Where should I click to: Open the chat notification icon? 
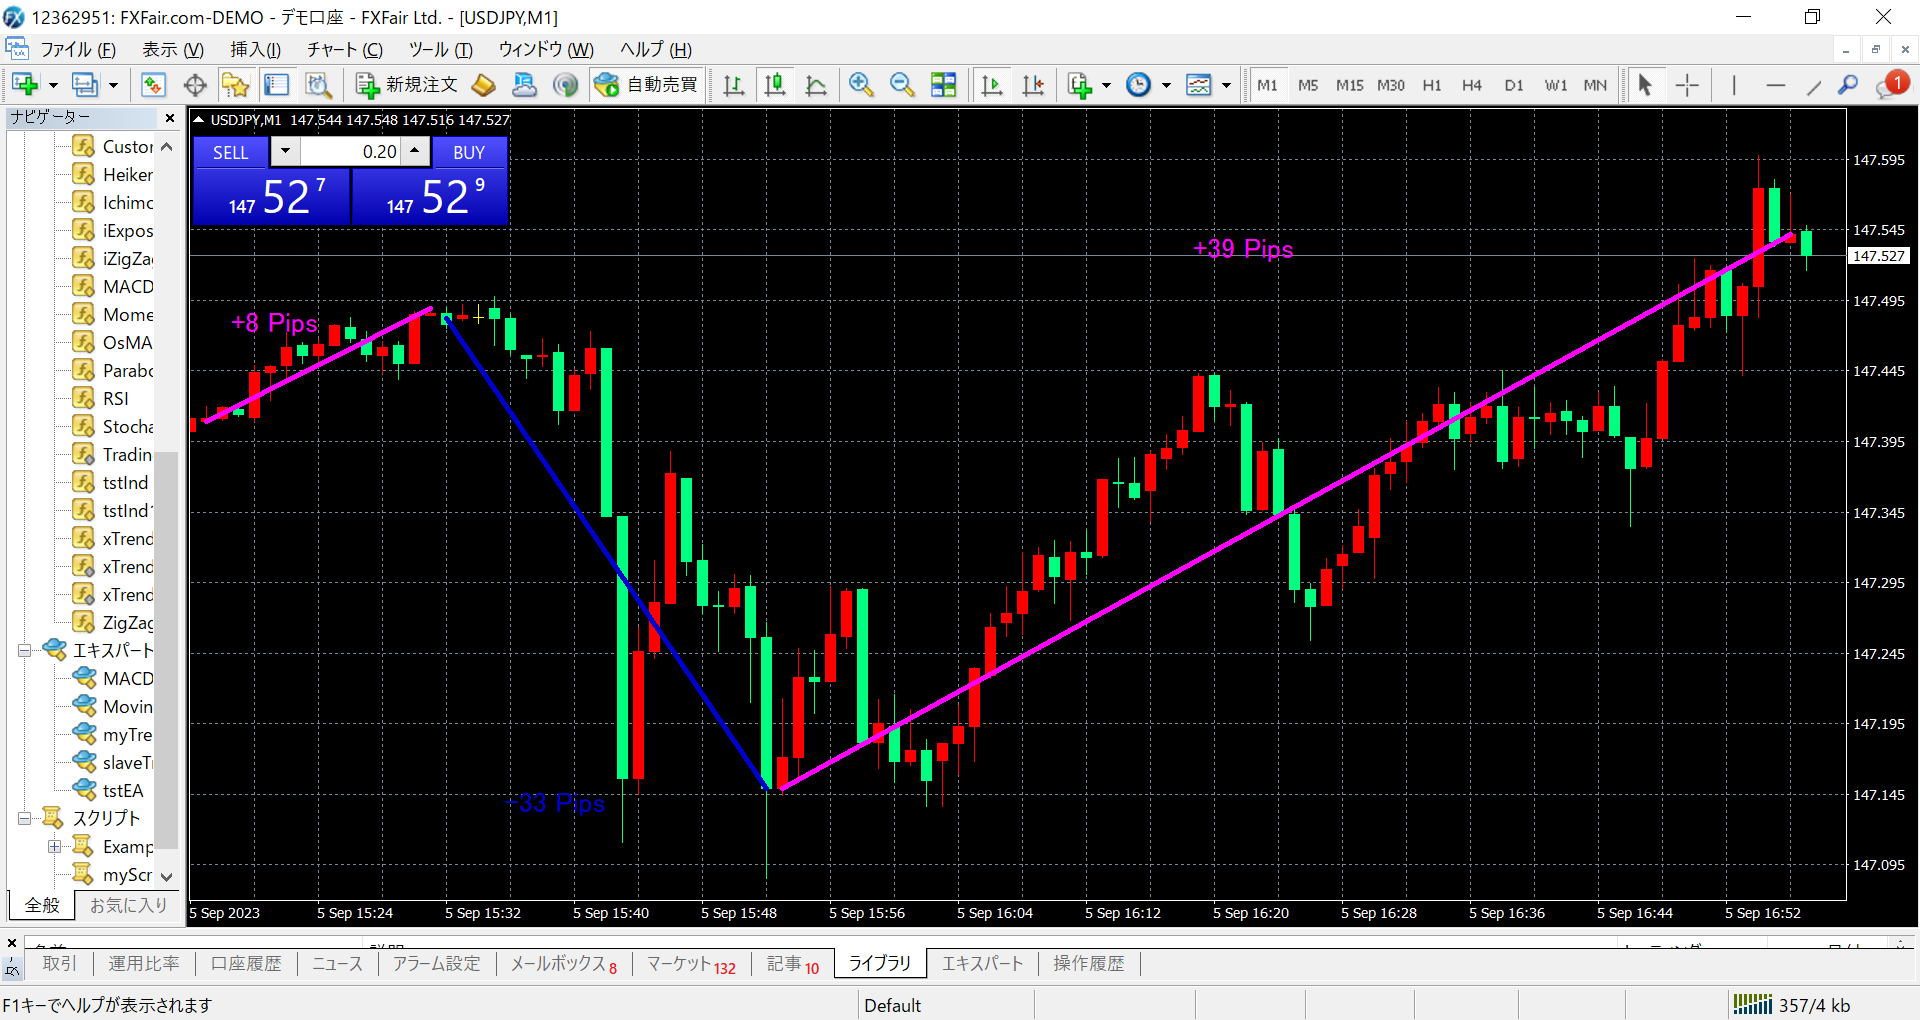pos(1891,85)
